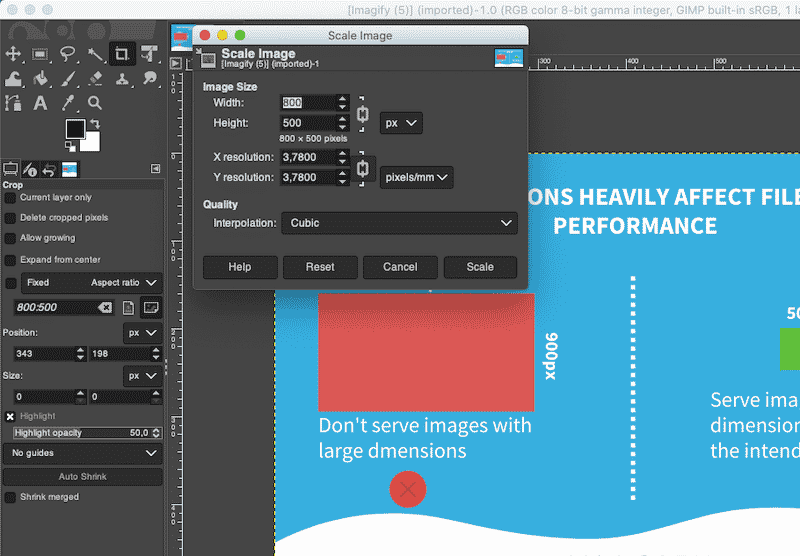This screenshot has width=800, height=556.
Task: Toggle the width/height chain link
Action: (x=362, y=114)
